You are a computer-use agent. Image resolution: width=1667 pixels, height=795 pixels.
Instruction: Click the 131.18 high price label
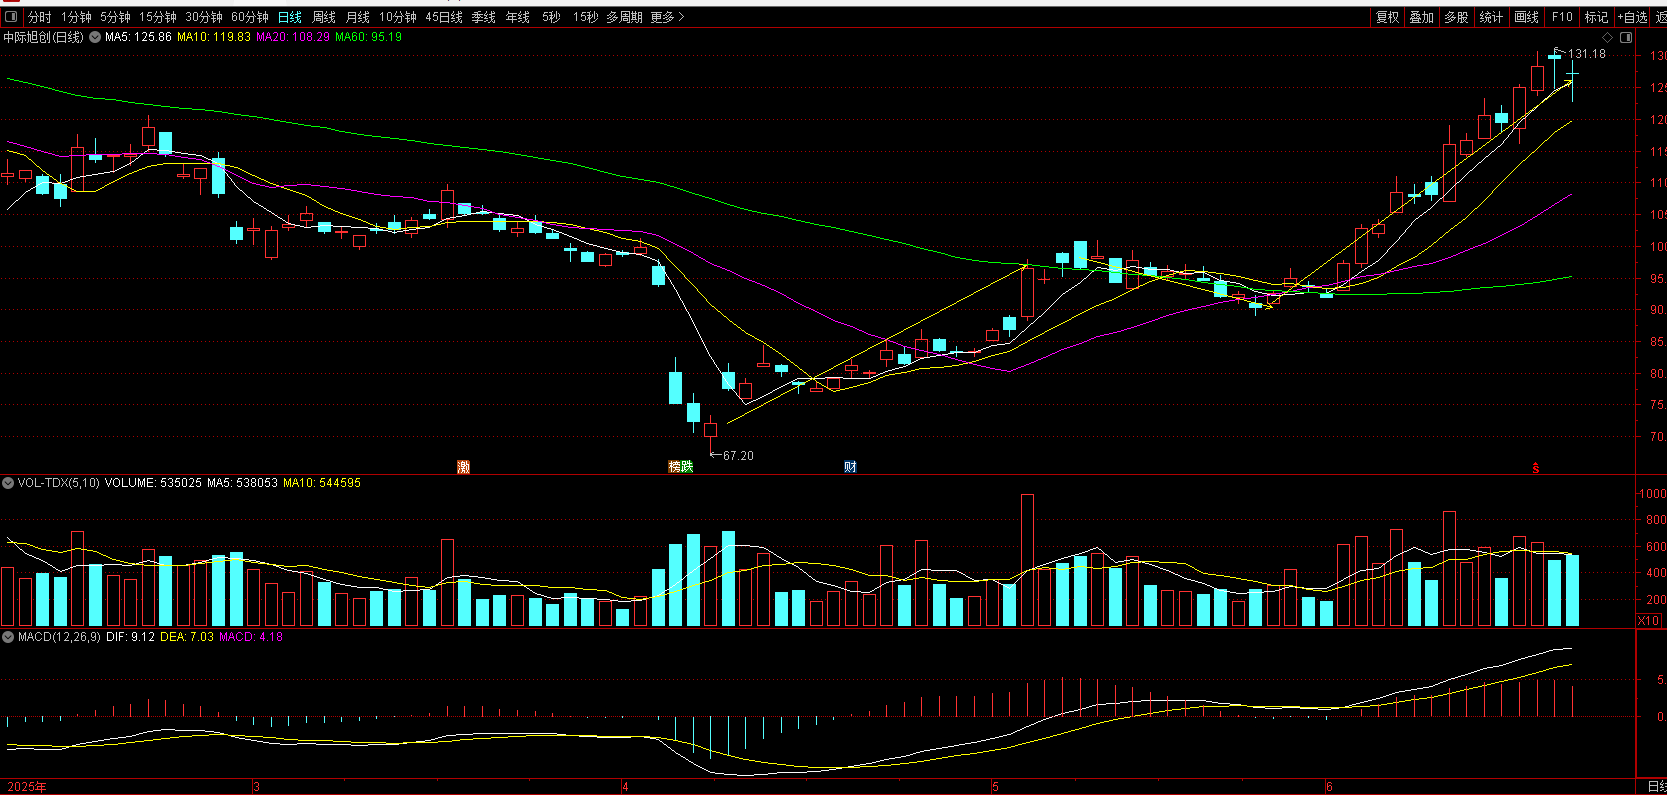point(1587,54)
